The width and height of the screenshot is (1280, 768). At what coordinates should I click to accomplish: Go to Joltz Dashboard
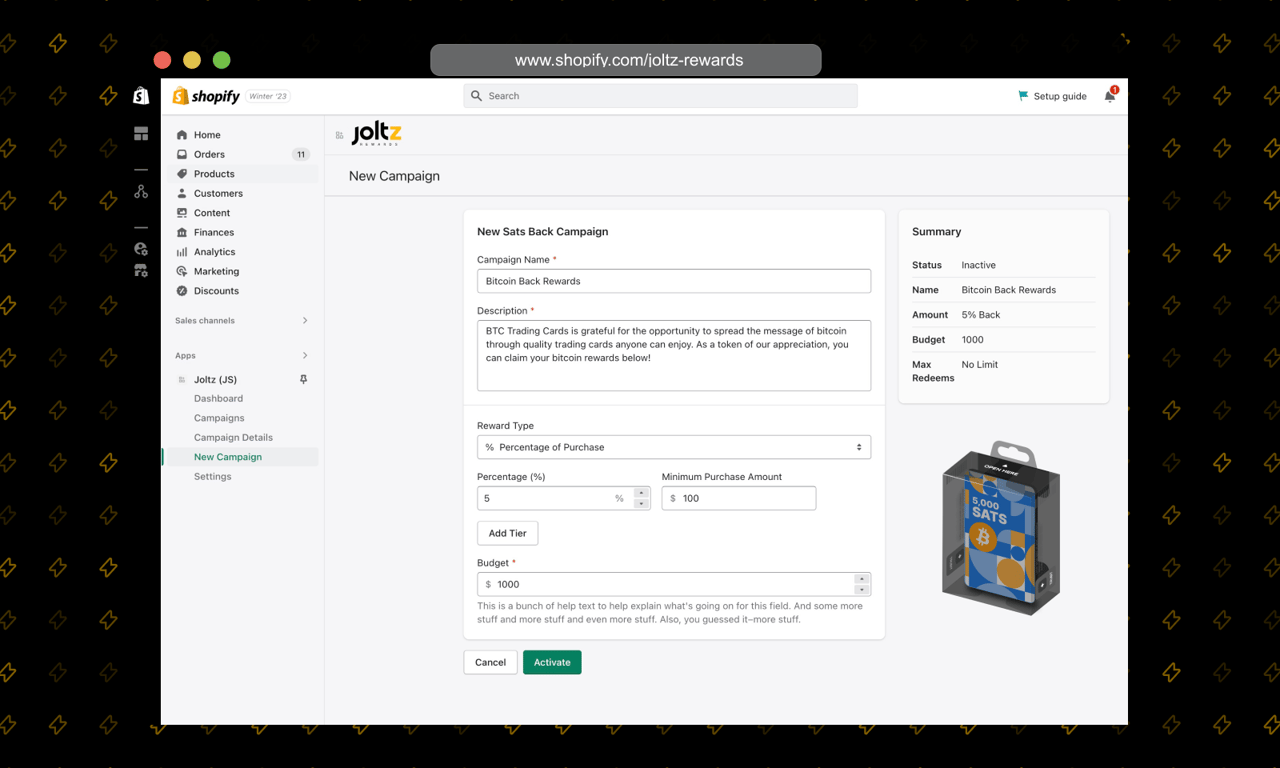coord(218,399)
